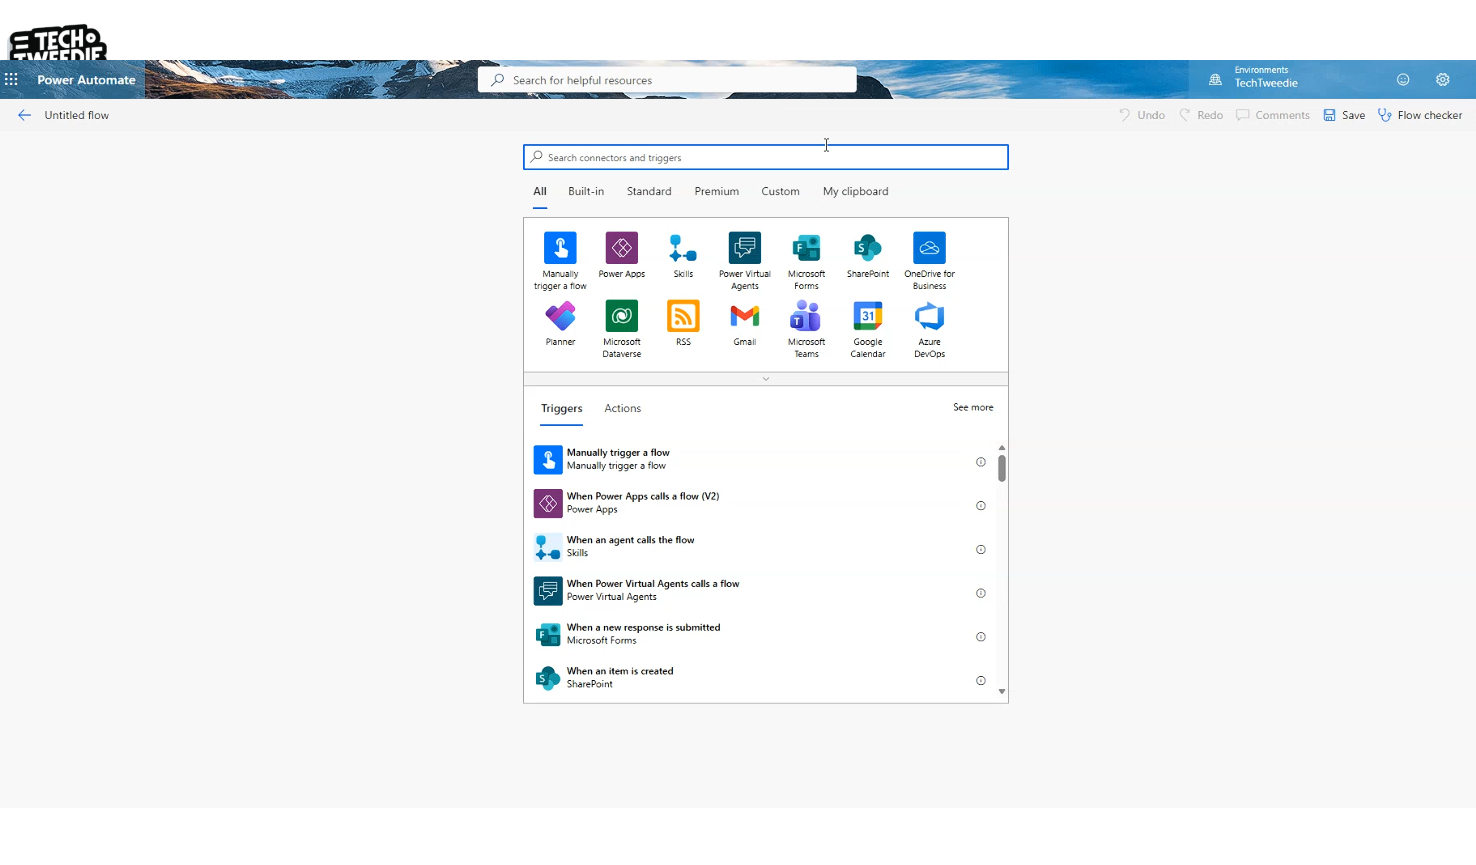Select the Manually trigger a flow connector icon
The height and width of the screenshot is (865, 1476).
point(560,248)
